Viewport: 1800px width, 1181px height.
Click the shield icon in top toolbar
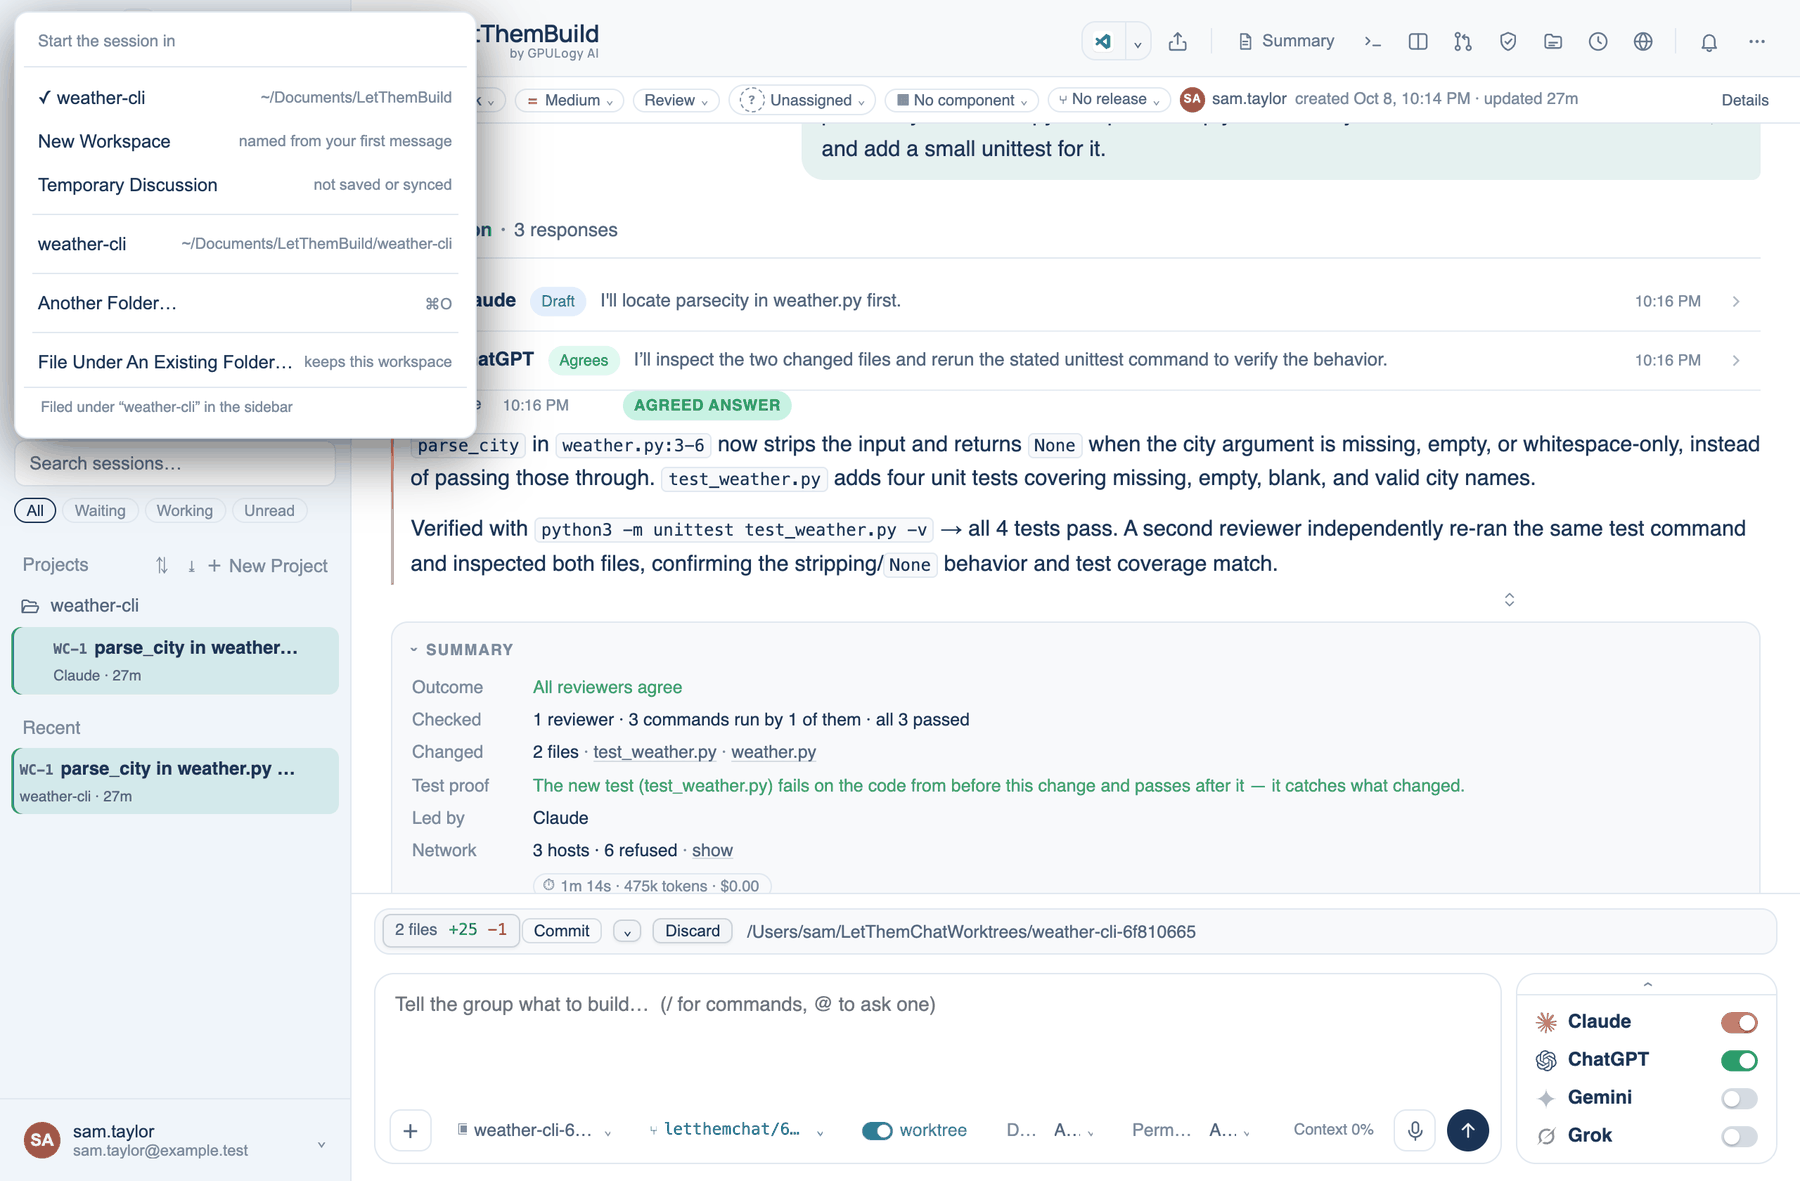click(1508, 42)
